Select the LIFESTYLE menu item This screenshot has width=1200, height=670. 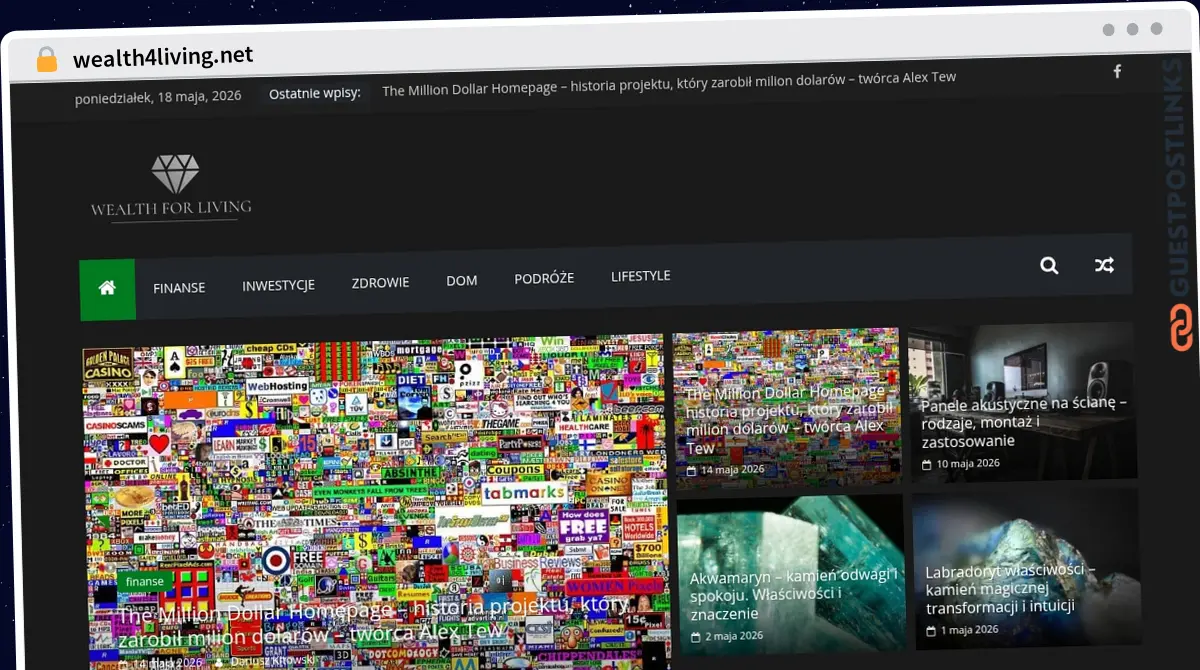pos(641,276)
